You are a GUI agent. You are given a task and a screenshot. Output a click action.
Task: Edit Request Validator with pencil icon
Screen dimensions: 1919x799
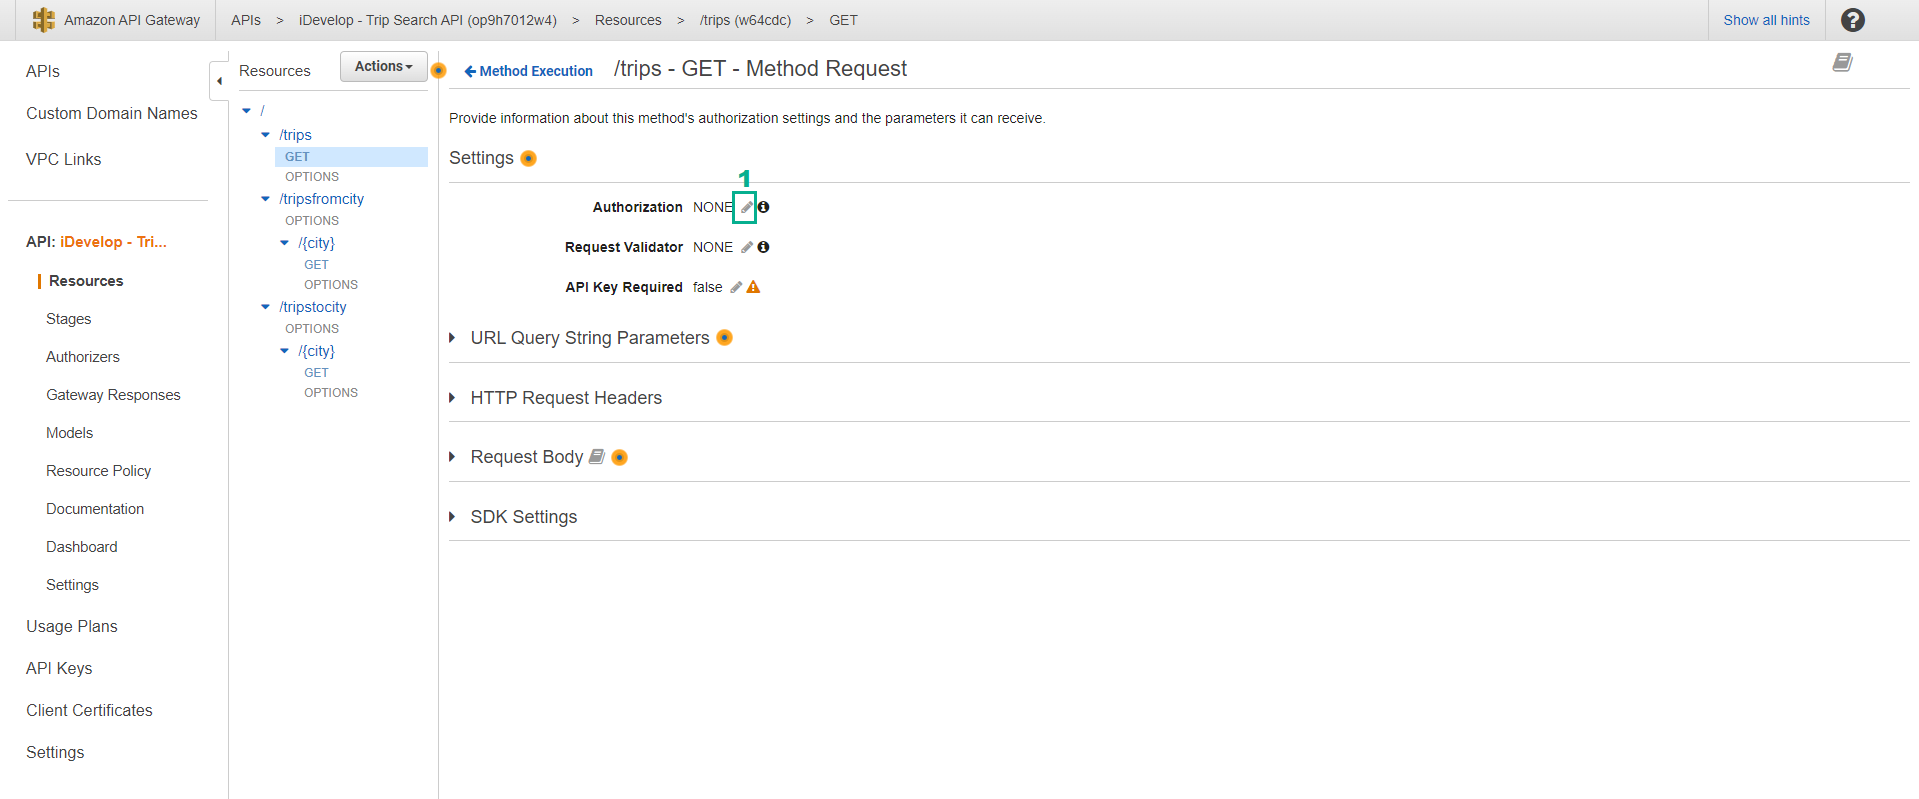(746, 247)
